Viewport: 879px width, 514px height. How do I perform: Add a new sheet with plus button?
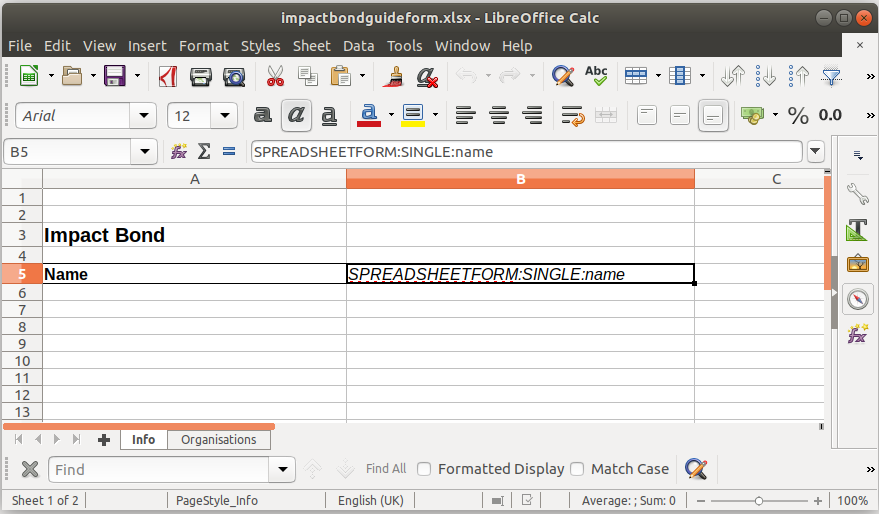tap(104, 439)
